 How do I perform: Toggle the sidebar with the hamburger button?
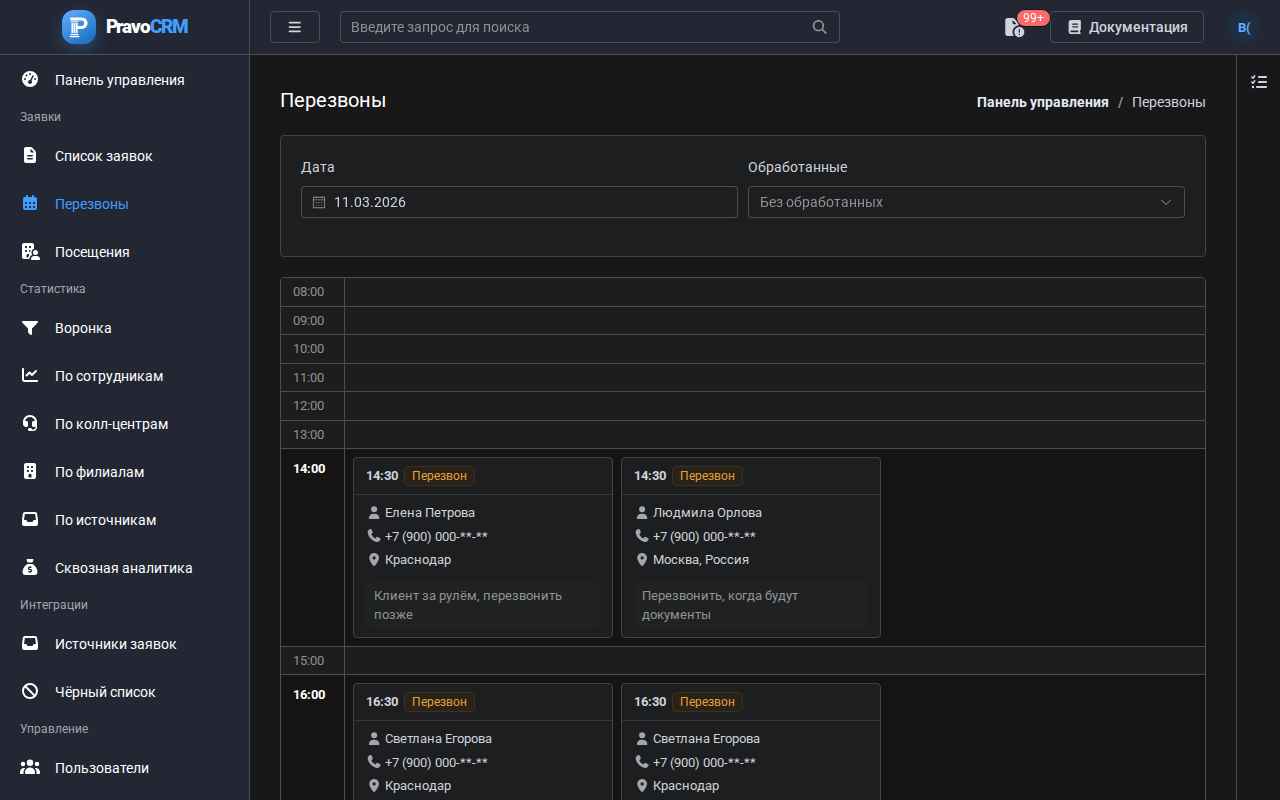coord(295,27)
